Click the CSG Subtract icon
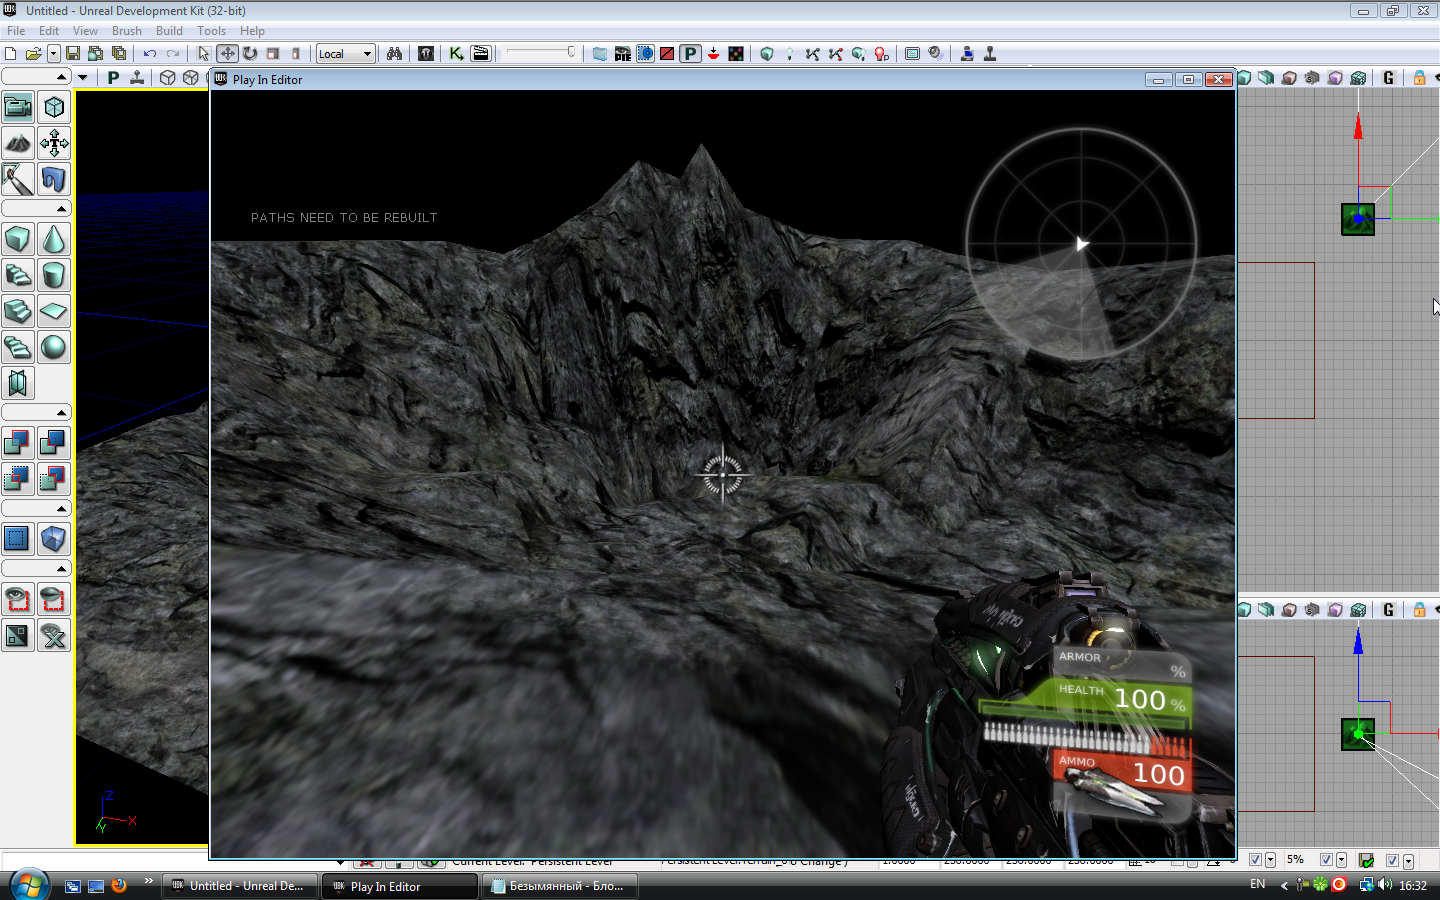Viewport: 1440px width, 900px height. 54,443
